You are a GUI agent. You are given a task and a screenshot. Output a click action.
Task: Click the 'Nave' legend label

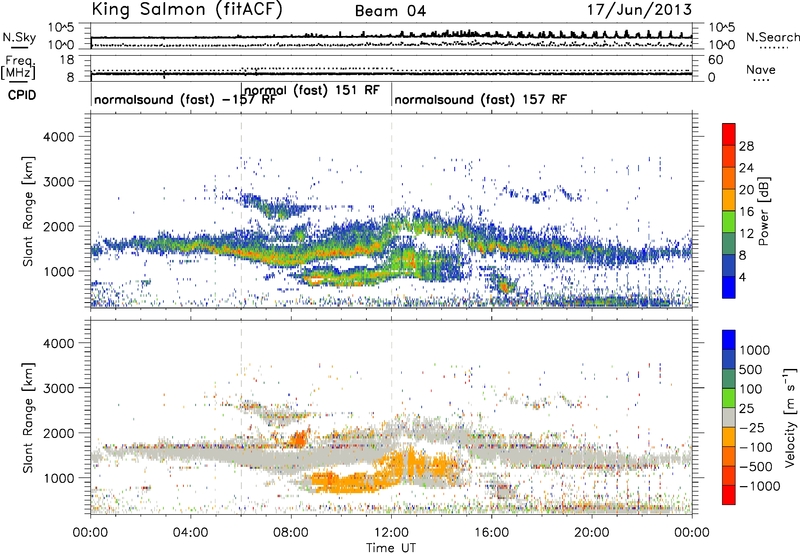pos(761,69)
